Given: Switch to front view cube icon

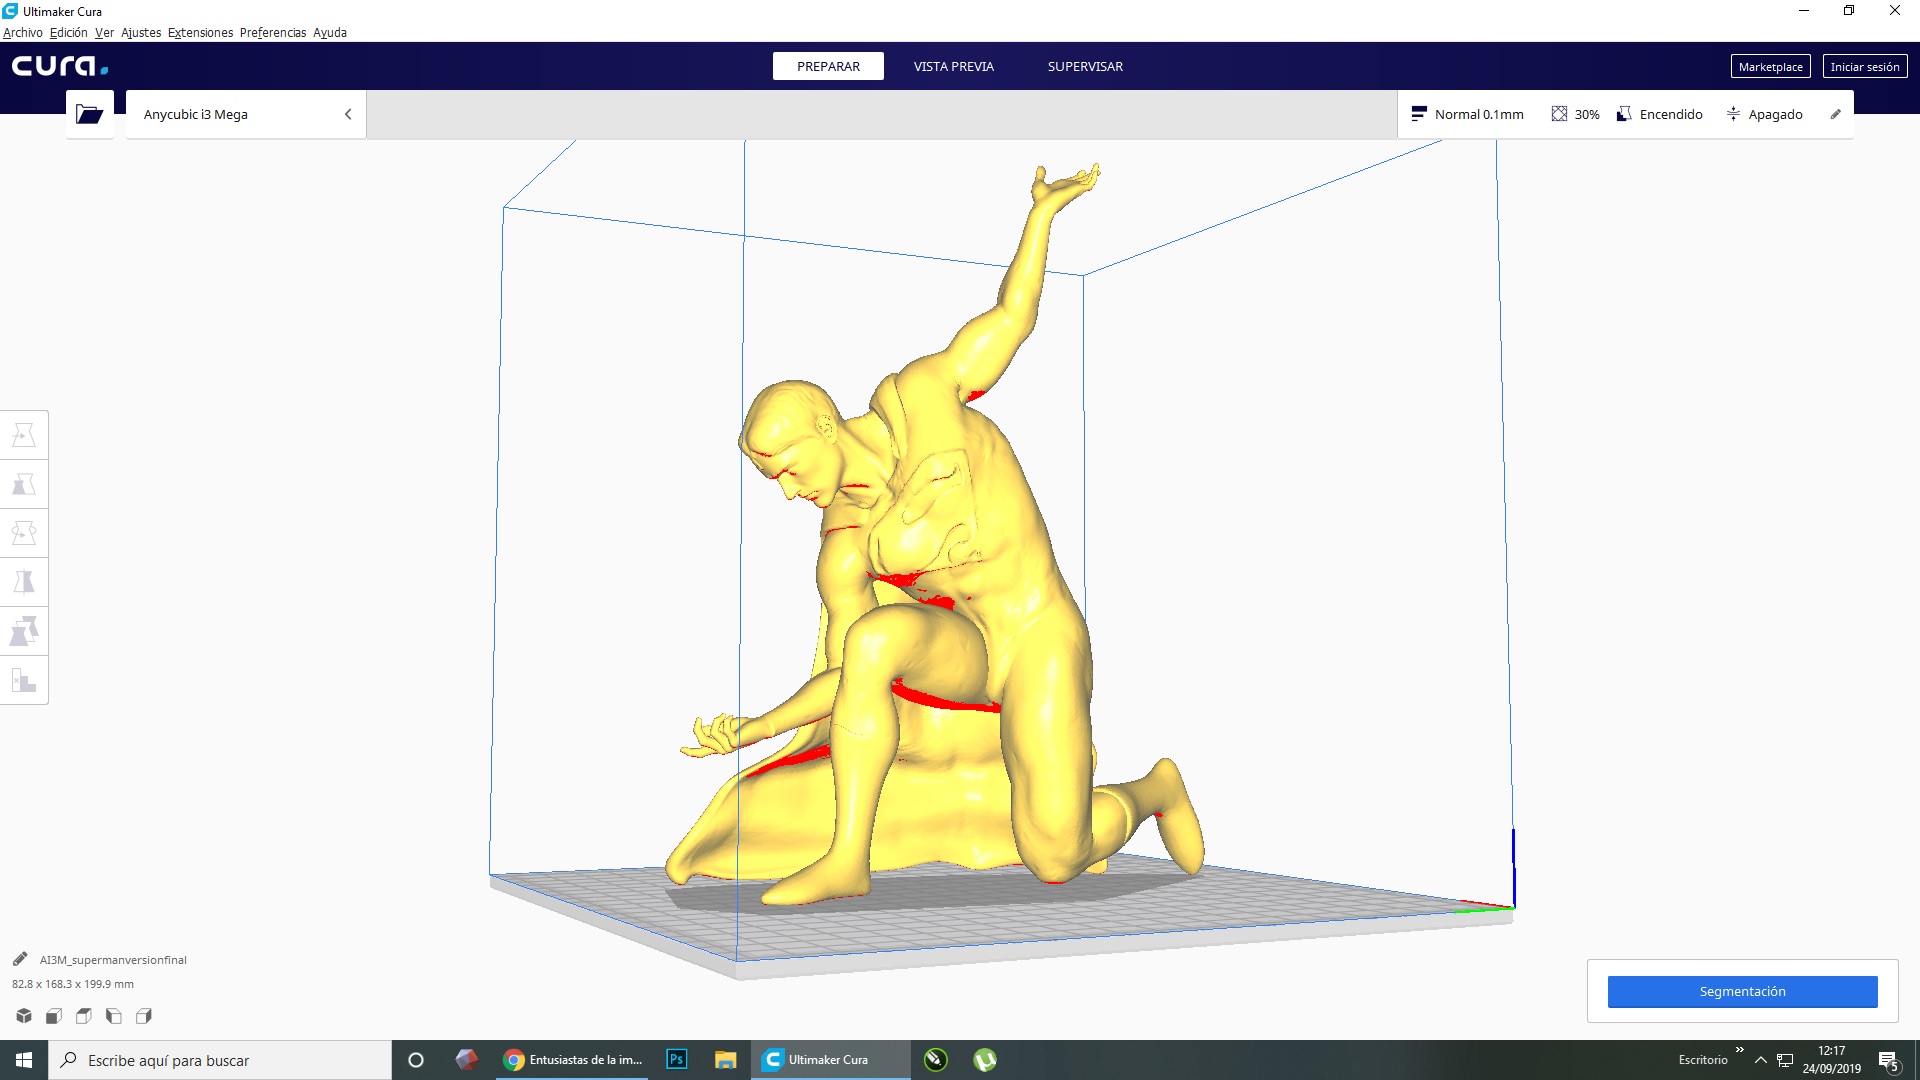Looking at the screenshot, I should click(54, 1016).
